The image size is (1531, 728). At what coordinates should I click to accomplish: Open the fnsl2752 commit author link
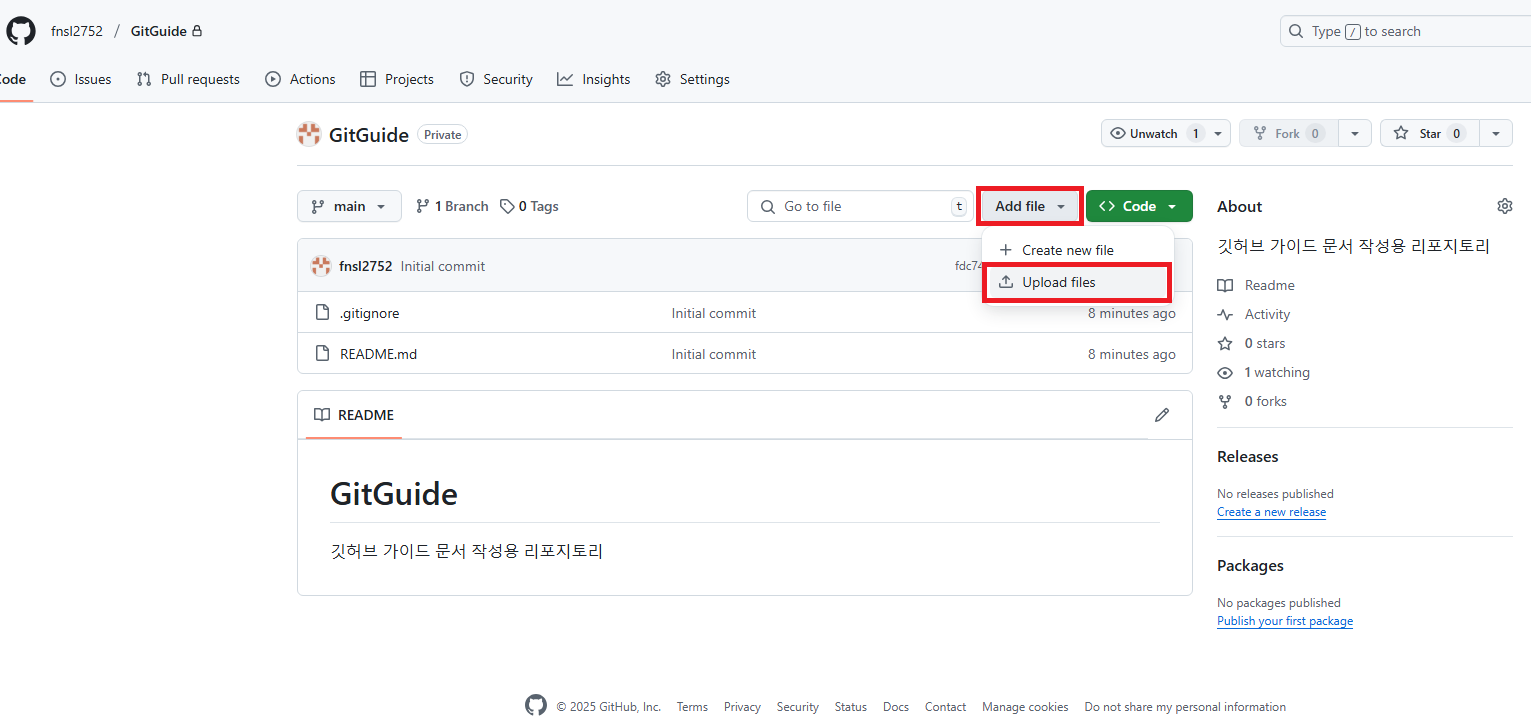click(365, 266)
